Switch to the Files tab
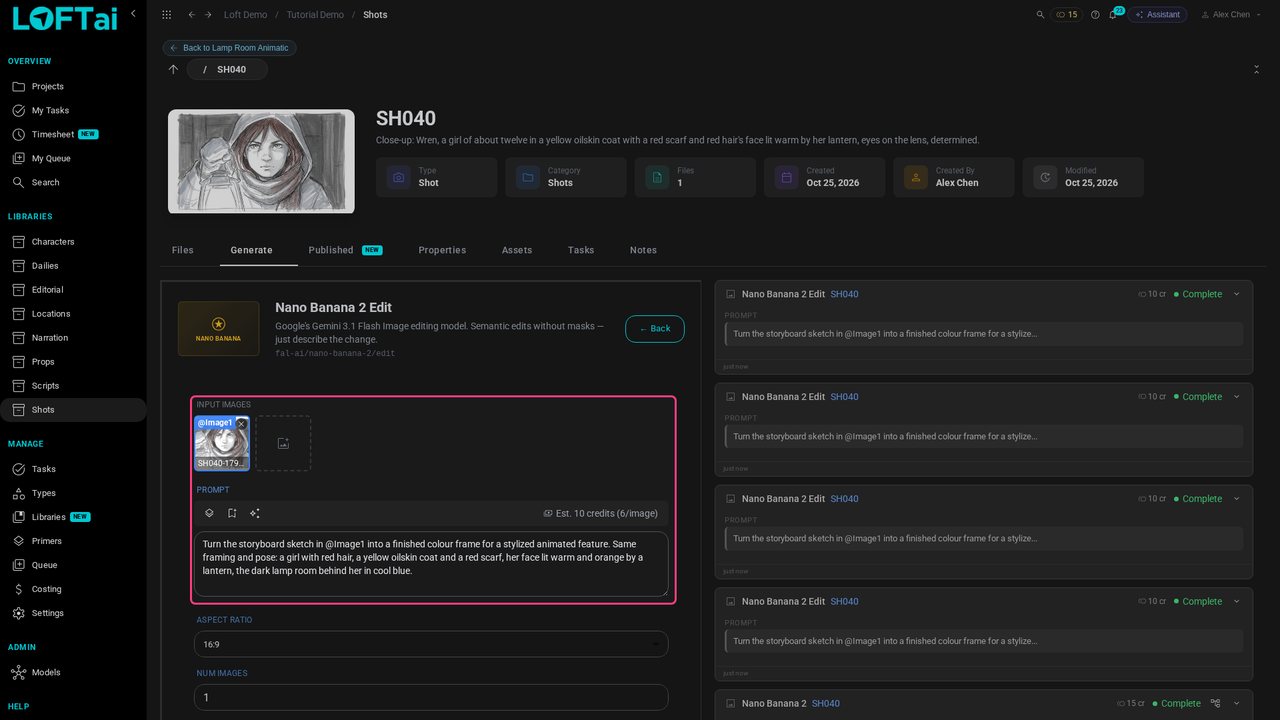This screenshot has height=720, width=1280. point(183,250)
